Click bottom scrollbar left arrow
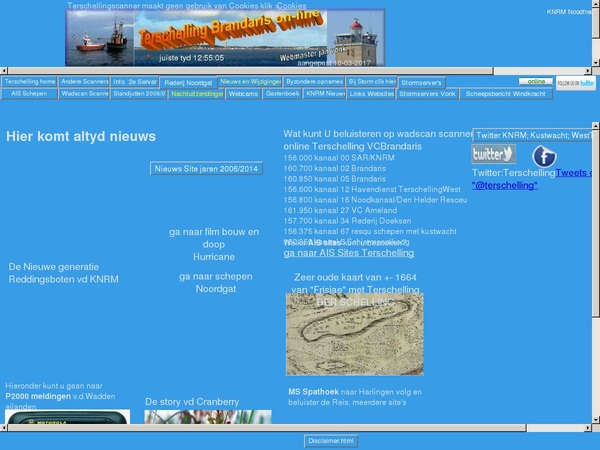 click(x=3, y=428)
